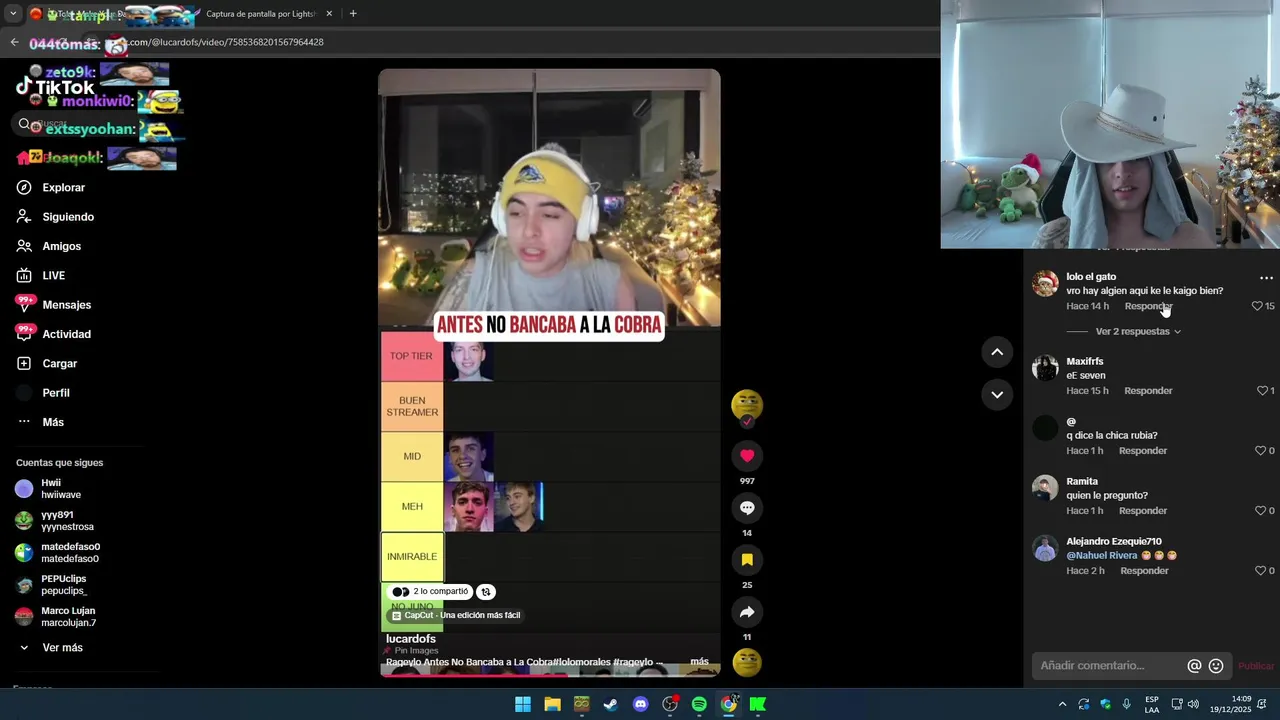Open OBS Studio from the taskbar
The height and width of the screenshot is (720, 1280).
click(x=670, y=704)
